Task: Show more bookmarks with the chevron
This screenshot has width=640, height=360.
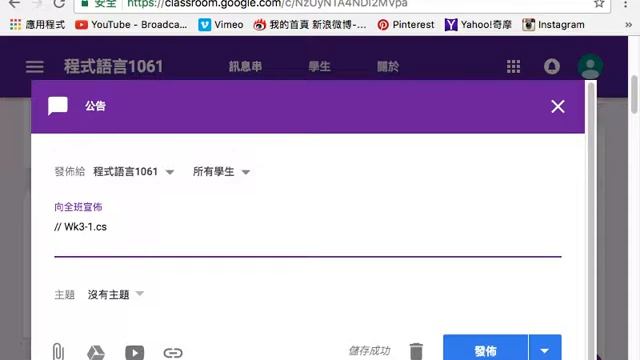Action: click(x=629, y=25)
